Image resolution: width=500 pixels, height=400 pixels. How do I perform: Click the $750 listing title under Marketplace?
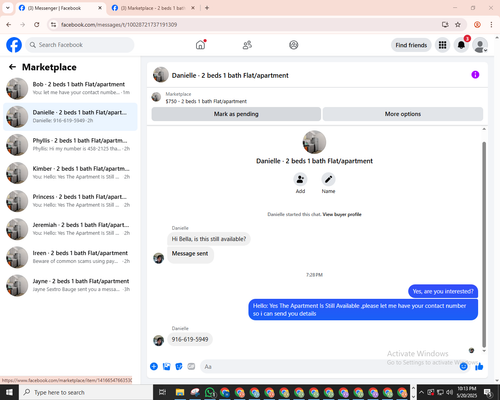pyautogui.click(x=206, y=101)
